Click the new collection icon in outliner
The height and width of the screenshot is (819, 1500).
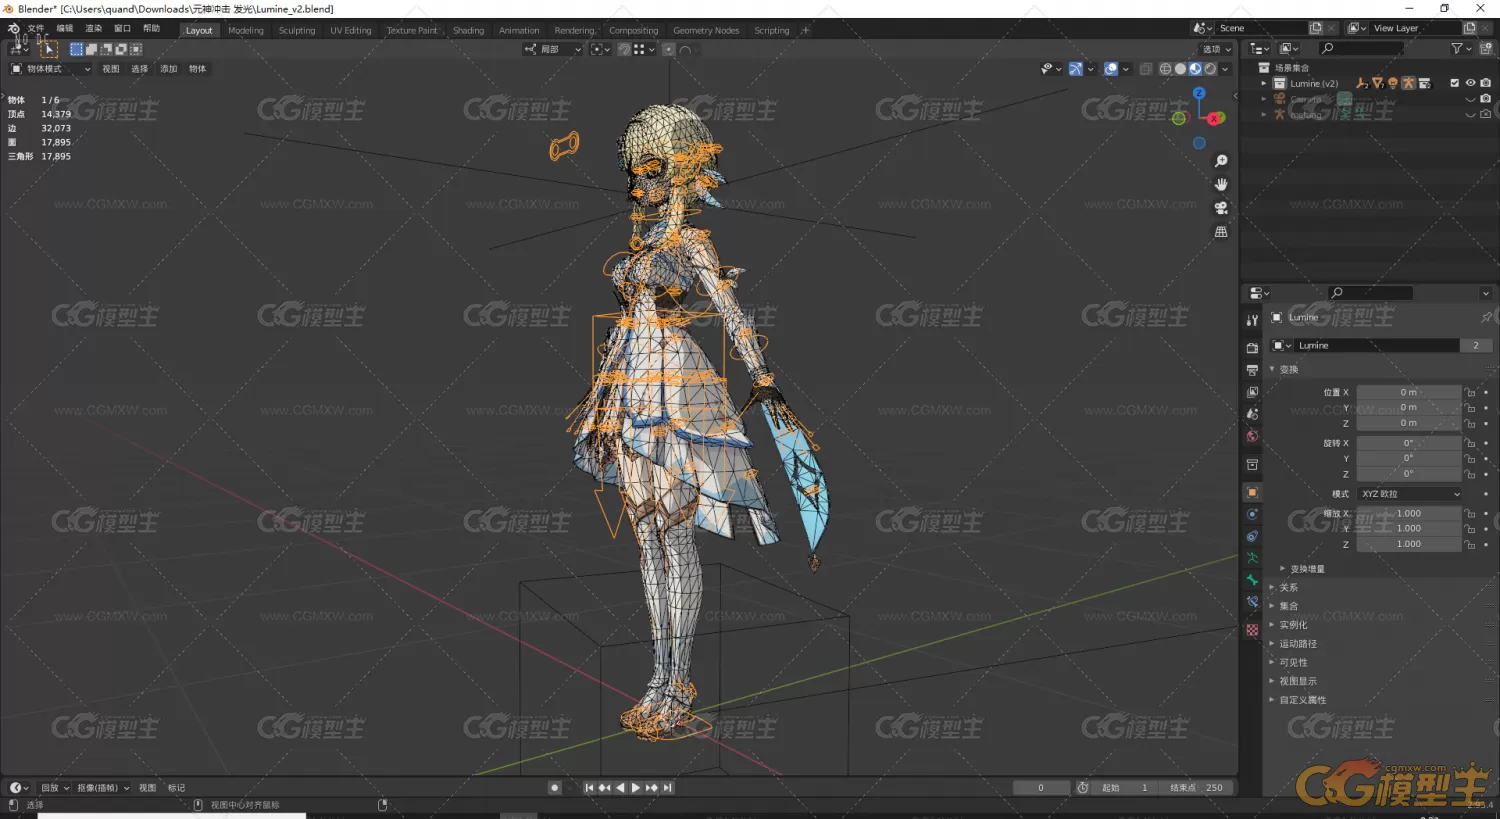point(1486,48)
